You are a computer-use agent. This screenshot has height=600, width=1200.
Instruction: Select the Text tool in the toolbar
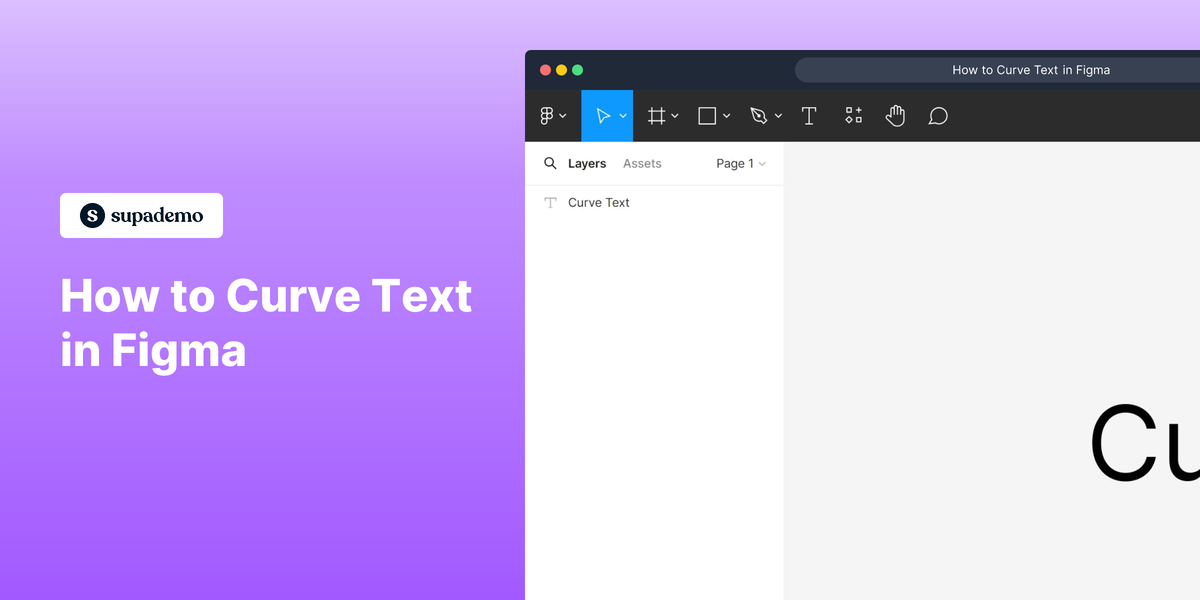(809, 115)
